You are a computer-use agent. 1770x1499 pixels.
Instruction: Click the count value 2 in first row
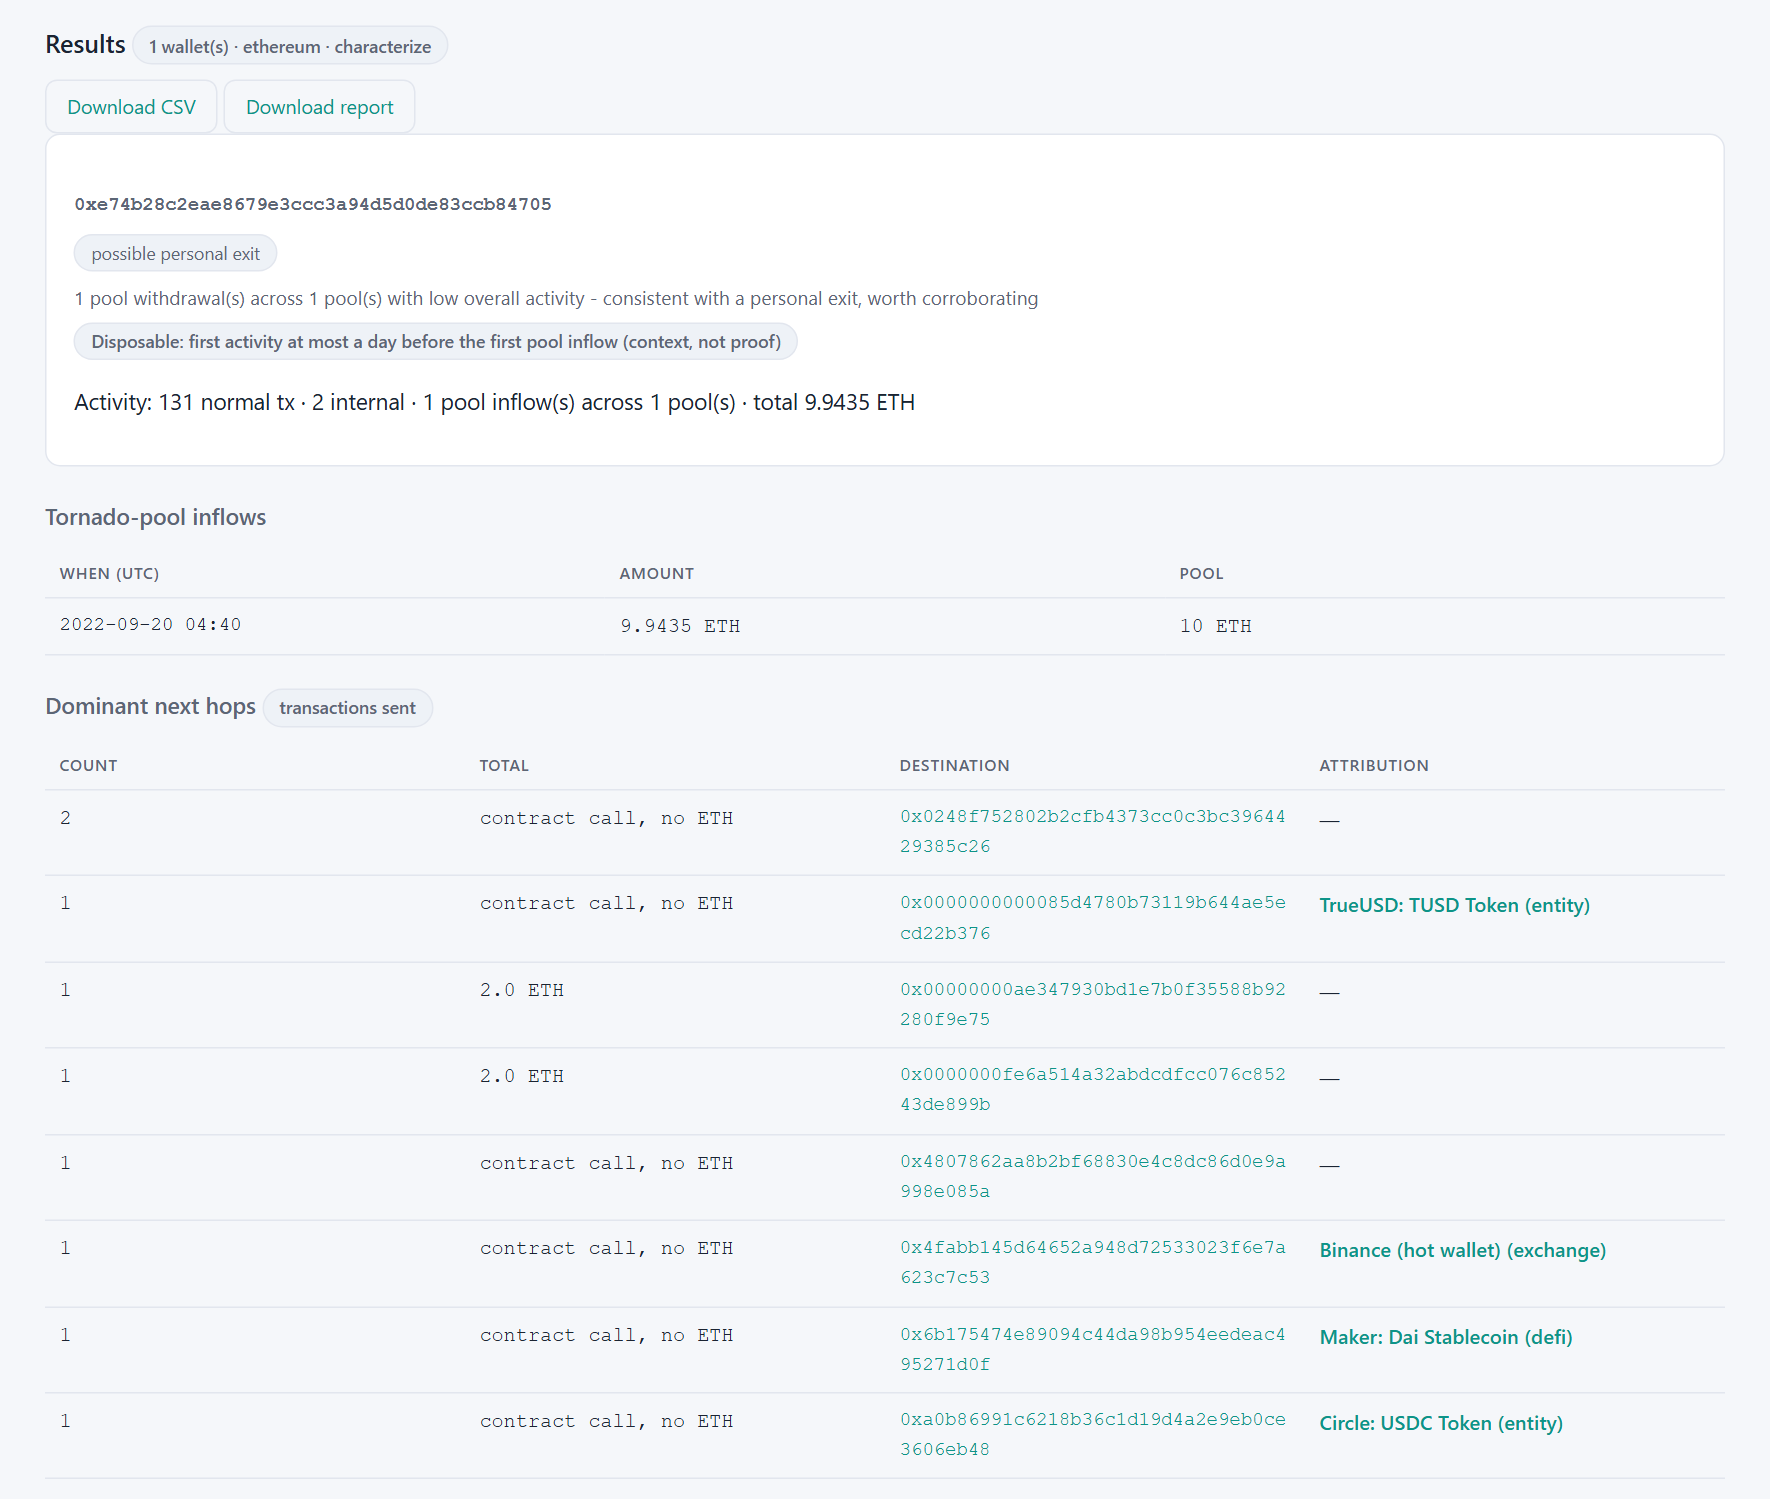(x=65, y=818)
